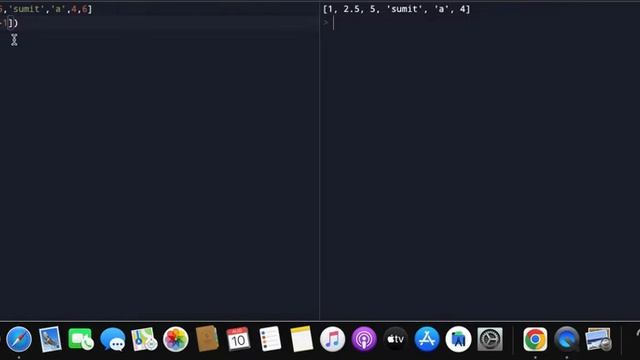Click the editor line with 'sumit','a',4,6]
The image size is (640, 360).
click(x=46, y=9)
